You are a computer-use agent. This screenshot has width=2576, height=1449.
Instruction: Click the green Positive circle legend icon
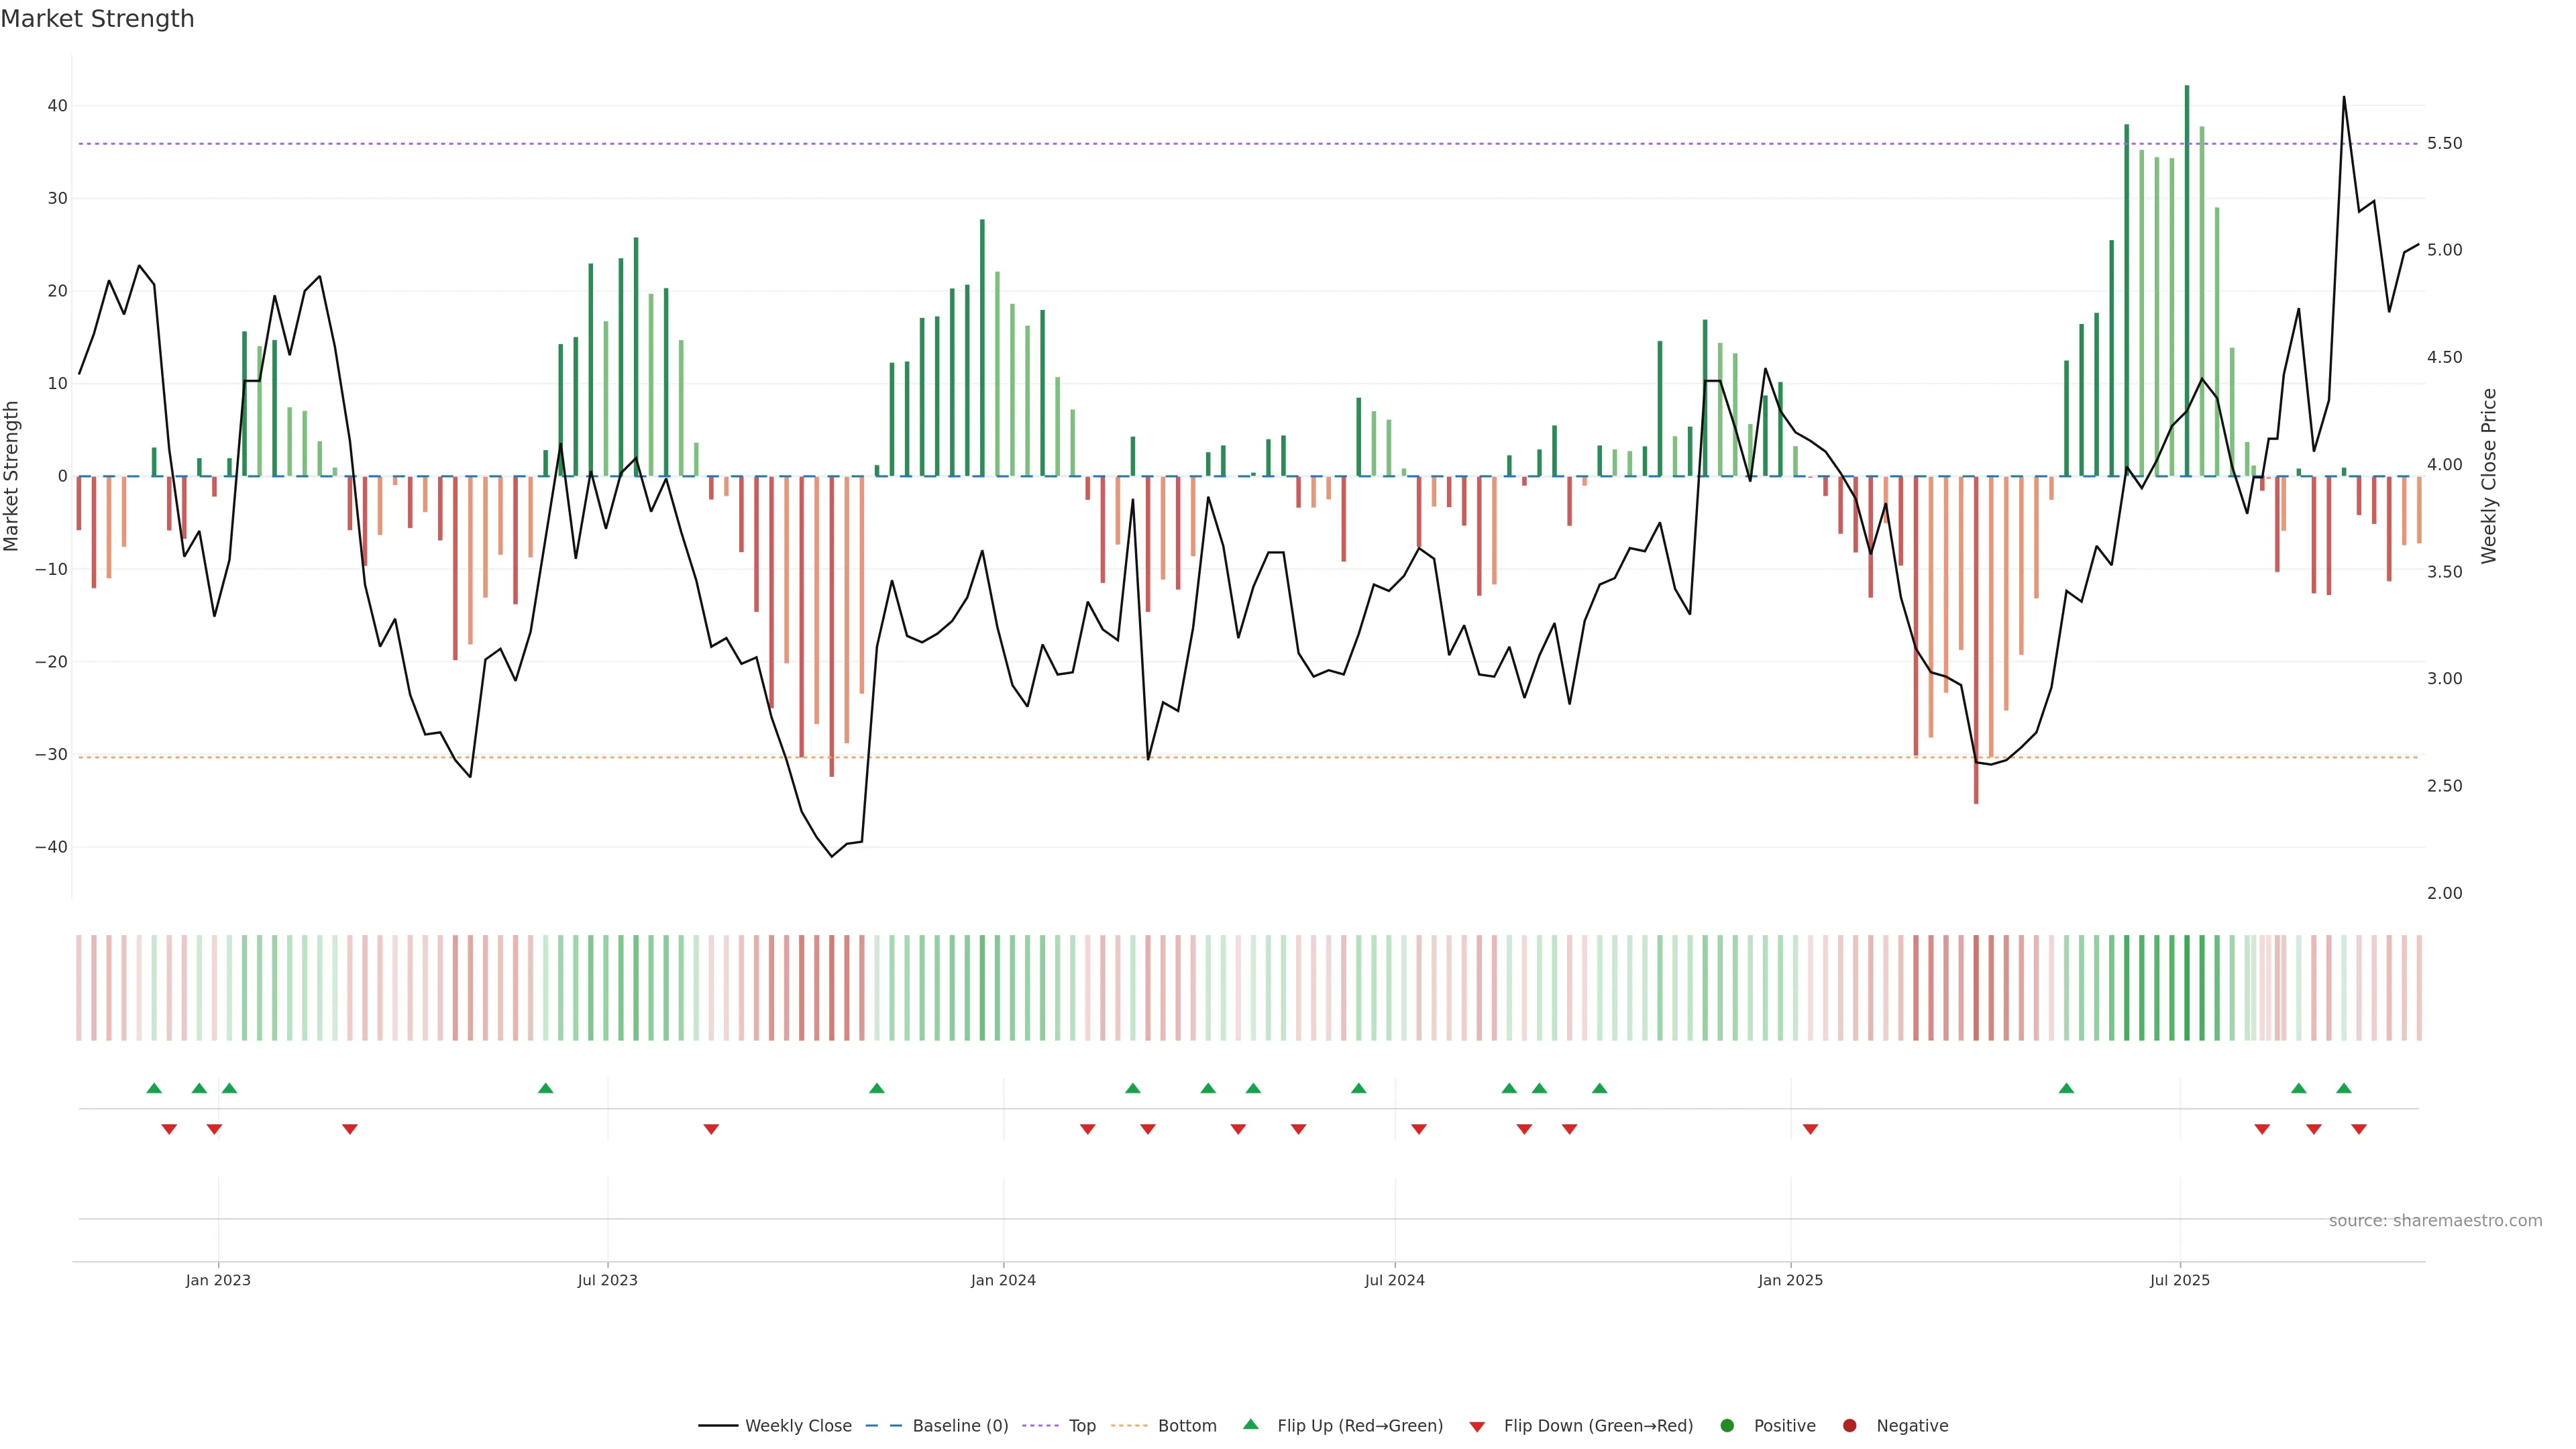point(1727,1425)
